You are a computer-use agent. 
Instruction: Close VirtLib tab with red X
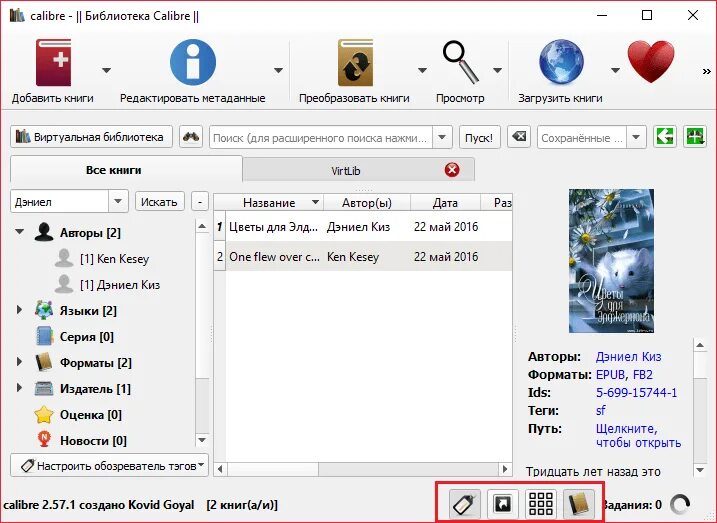tap(452, 170)
